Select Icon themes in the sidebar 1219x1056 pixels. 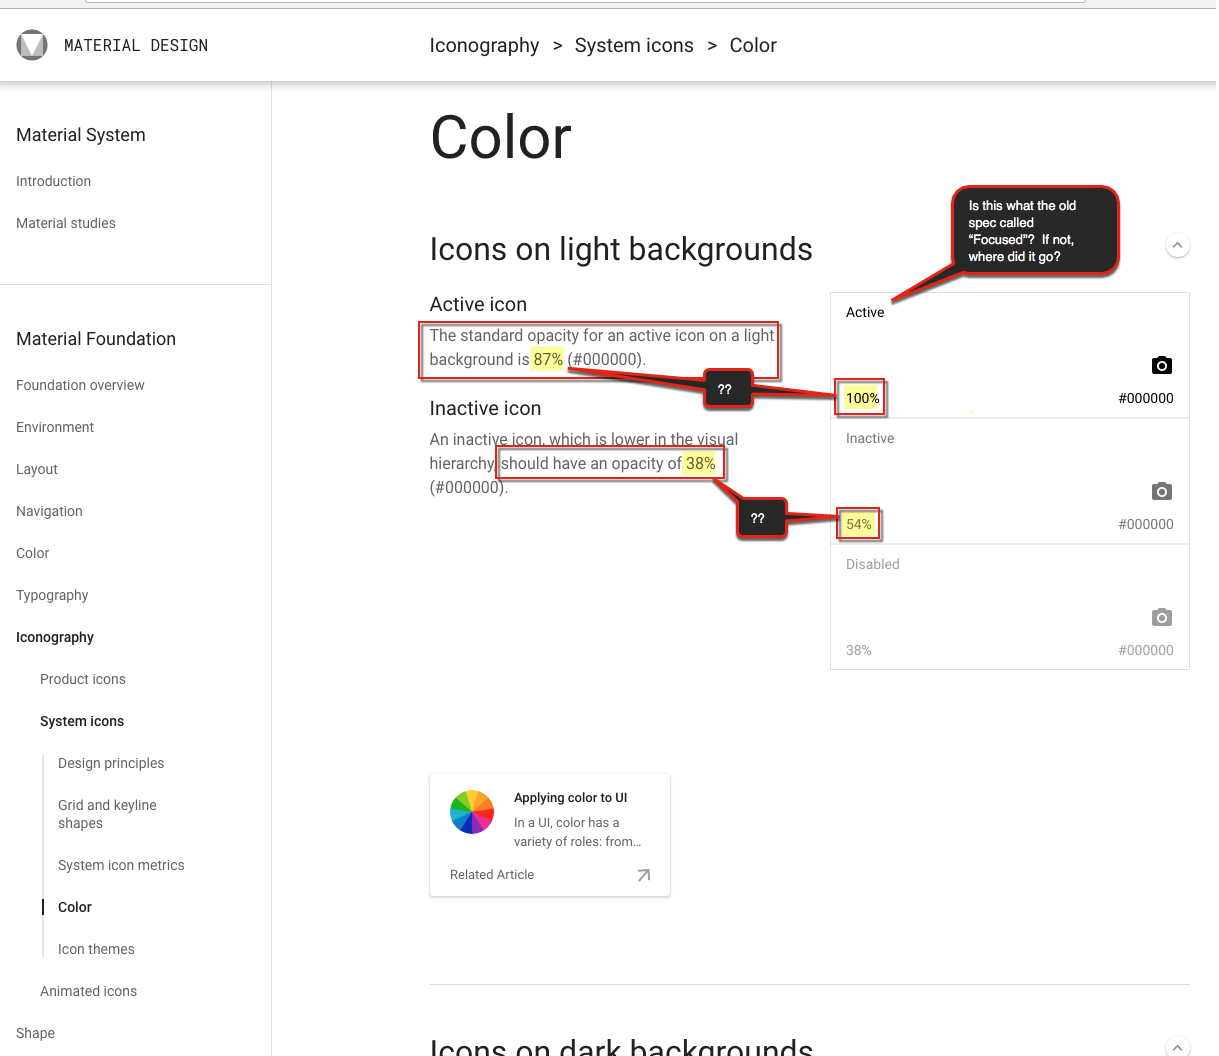[x=95, y=948]
